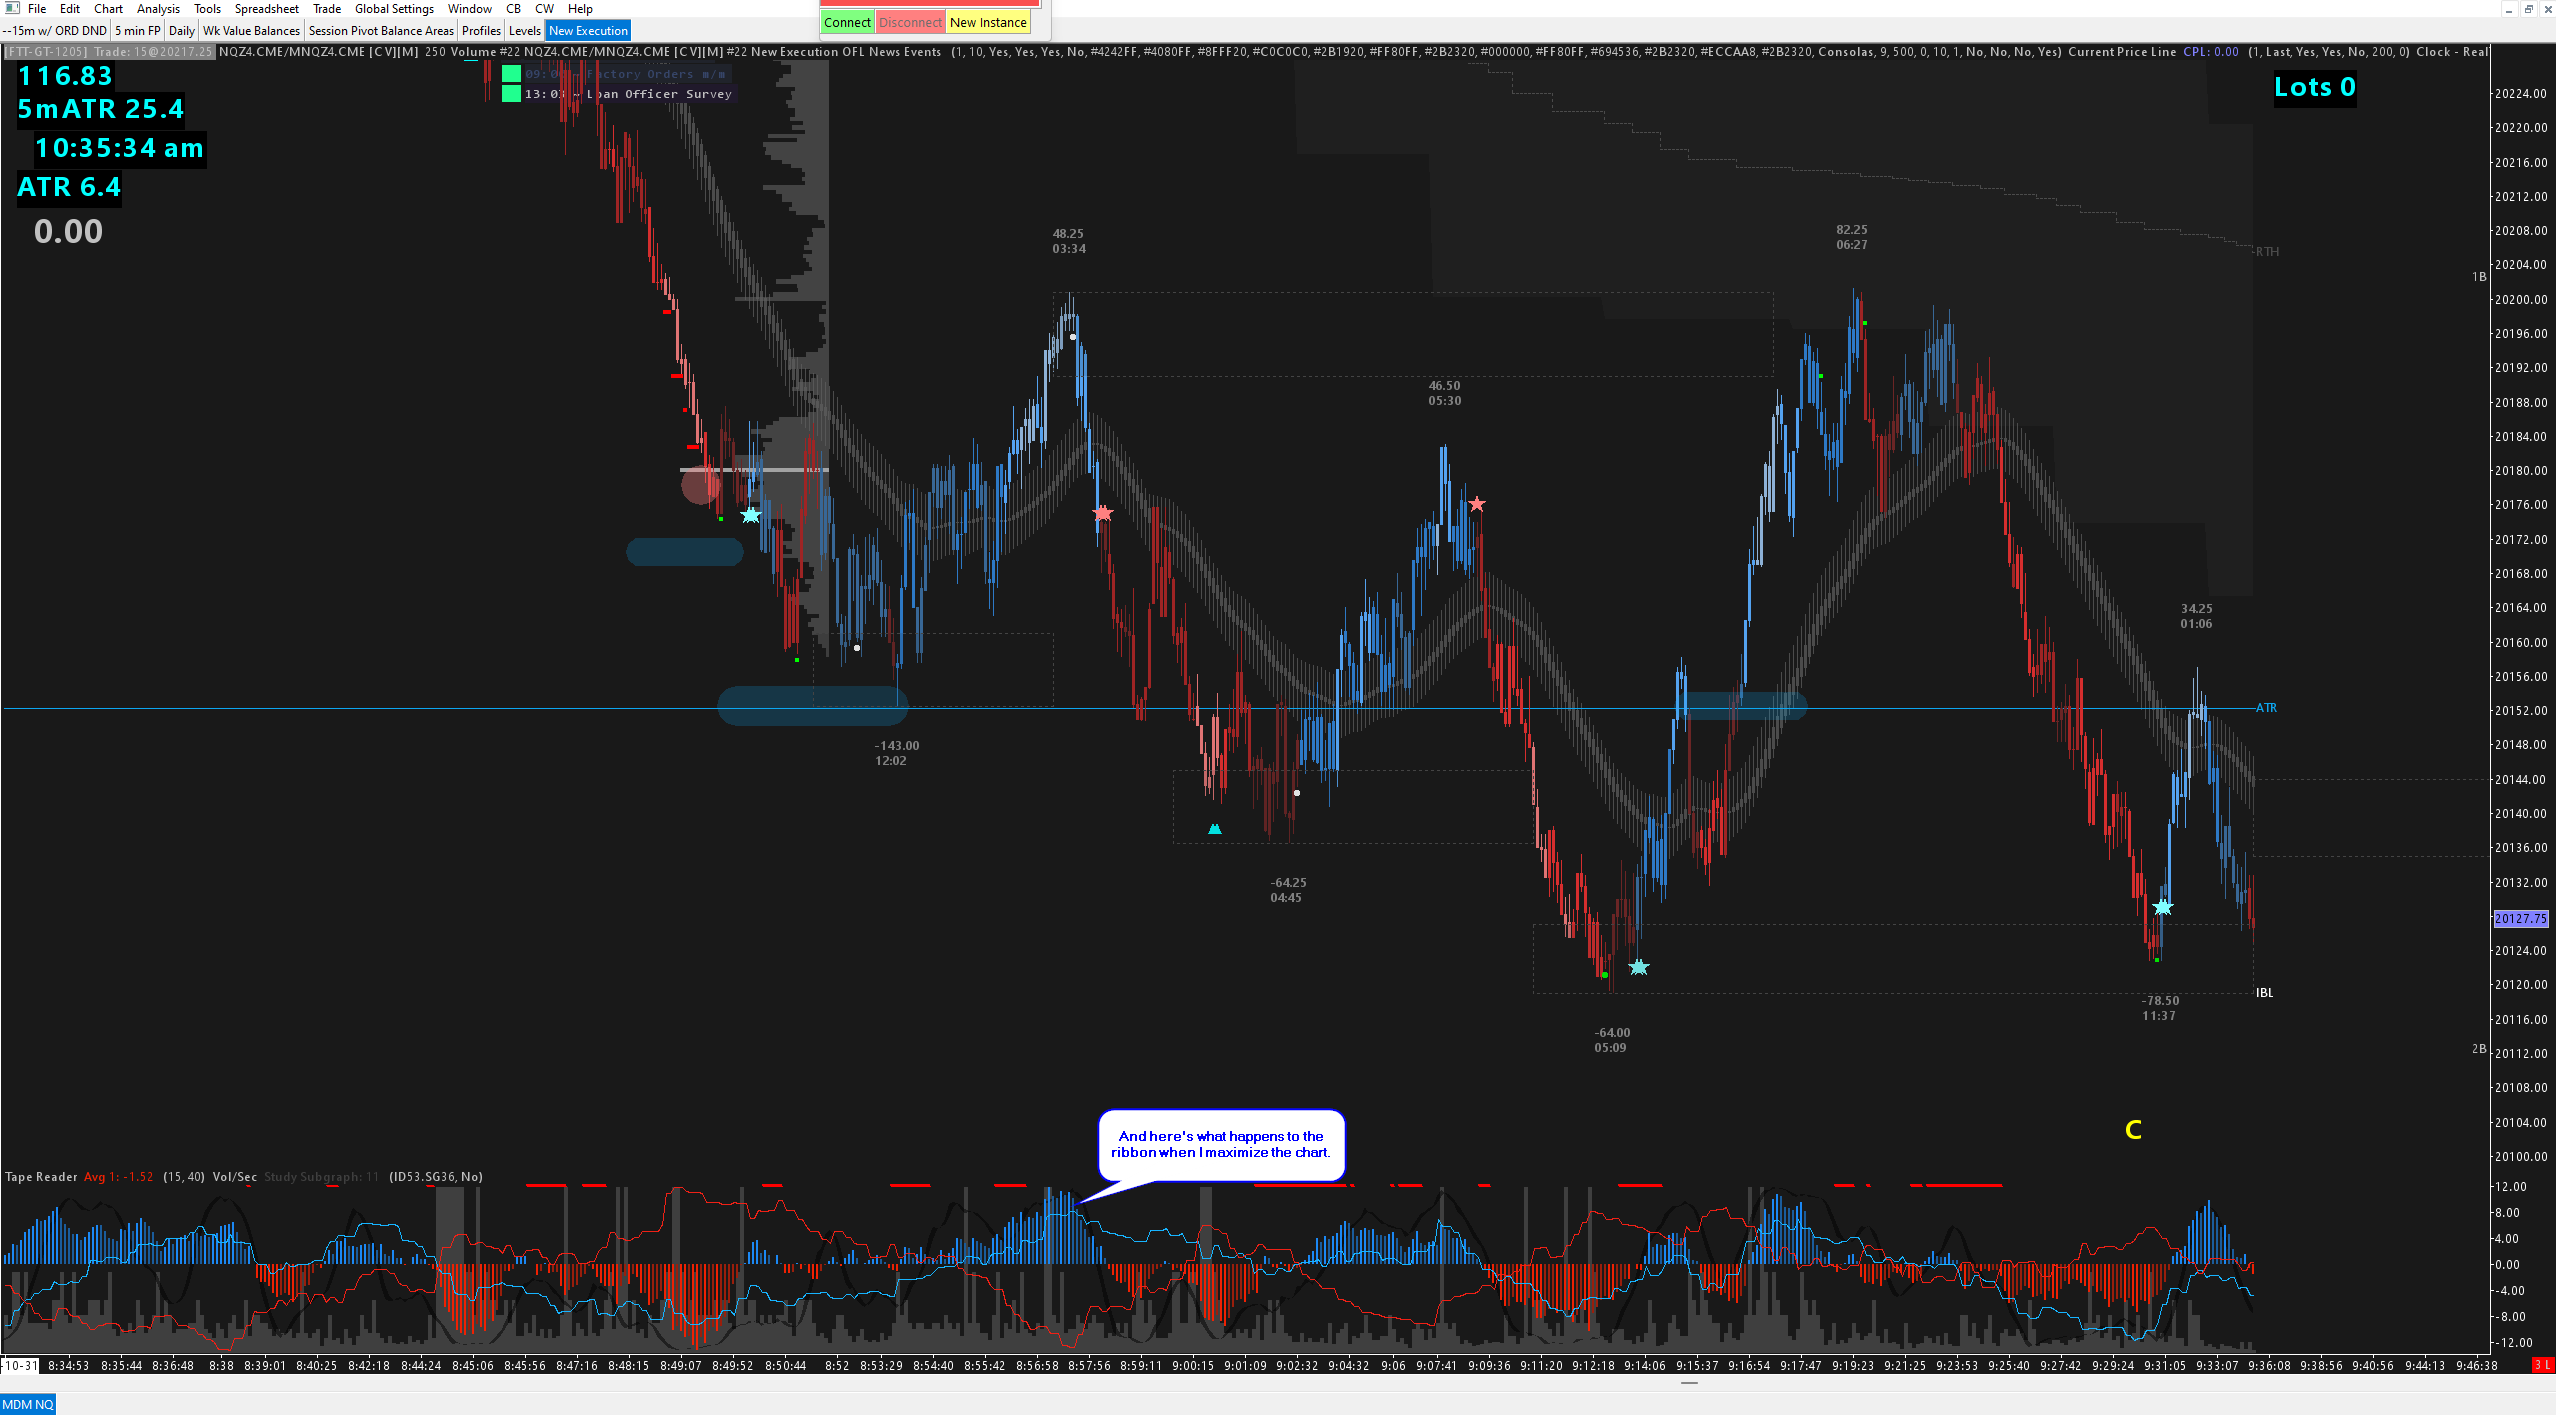
Task: Click the green Connect button
Action: (x=847, y=22)
